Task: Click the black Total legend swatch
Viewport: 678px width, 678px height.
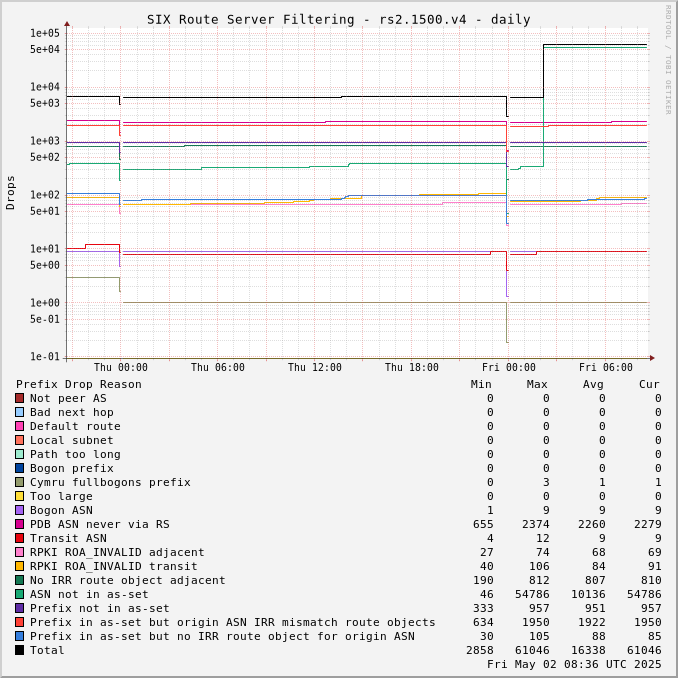Action: click(x=19, y=649)
